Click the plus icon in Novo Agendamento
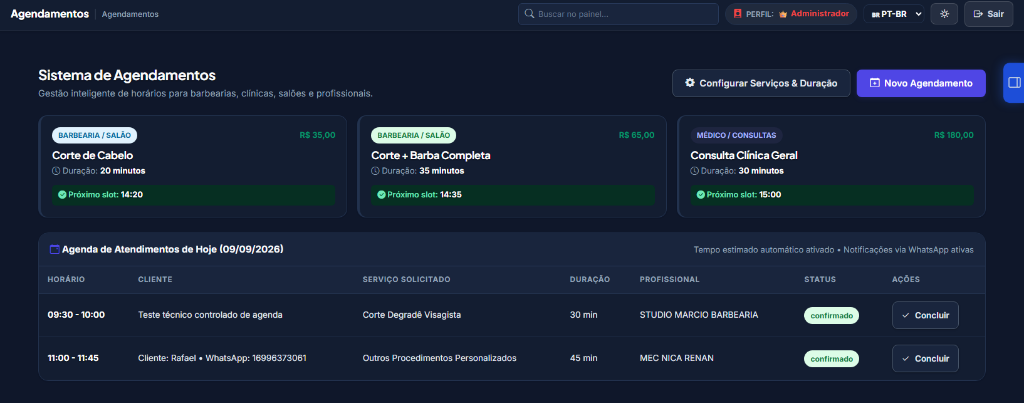The height and width of the screenshot is (403, 1024). click(x=874, y=83)
